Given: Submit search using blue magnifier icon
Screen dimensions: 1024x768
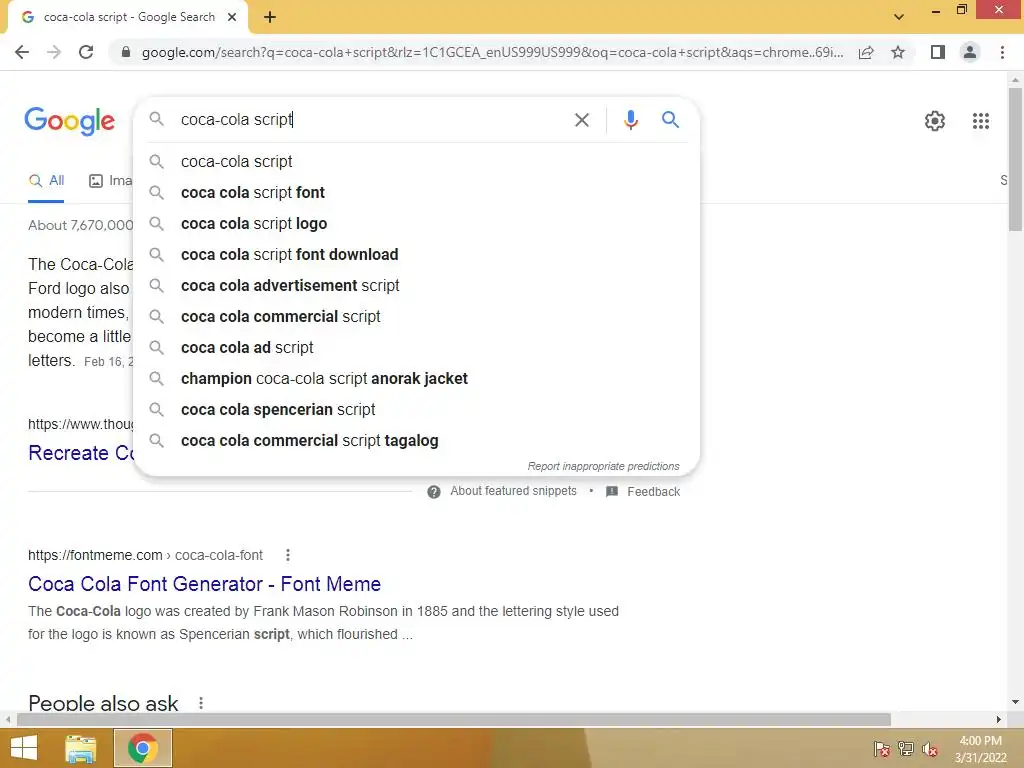Looking at the screenshot, I should [670, 120].
